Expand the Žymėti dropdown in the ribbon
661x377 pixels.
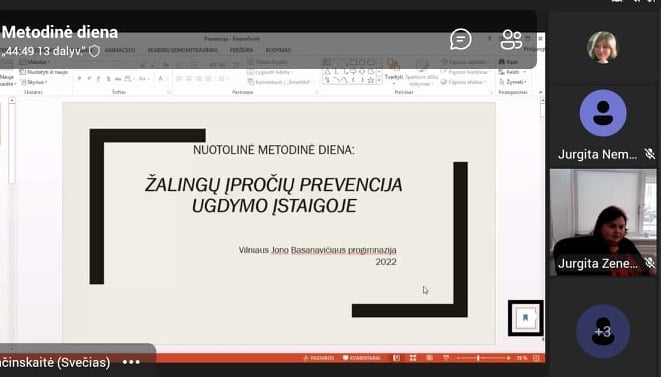(x=513, y=82)
